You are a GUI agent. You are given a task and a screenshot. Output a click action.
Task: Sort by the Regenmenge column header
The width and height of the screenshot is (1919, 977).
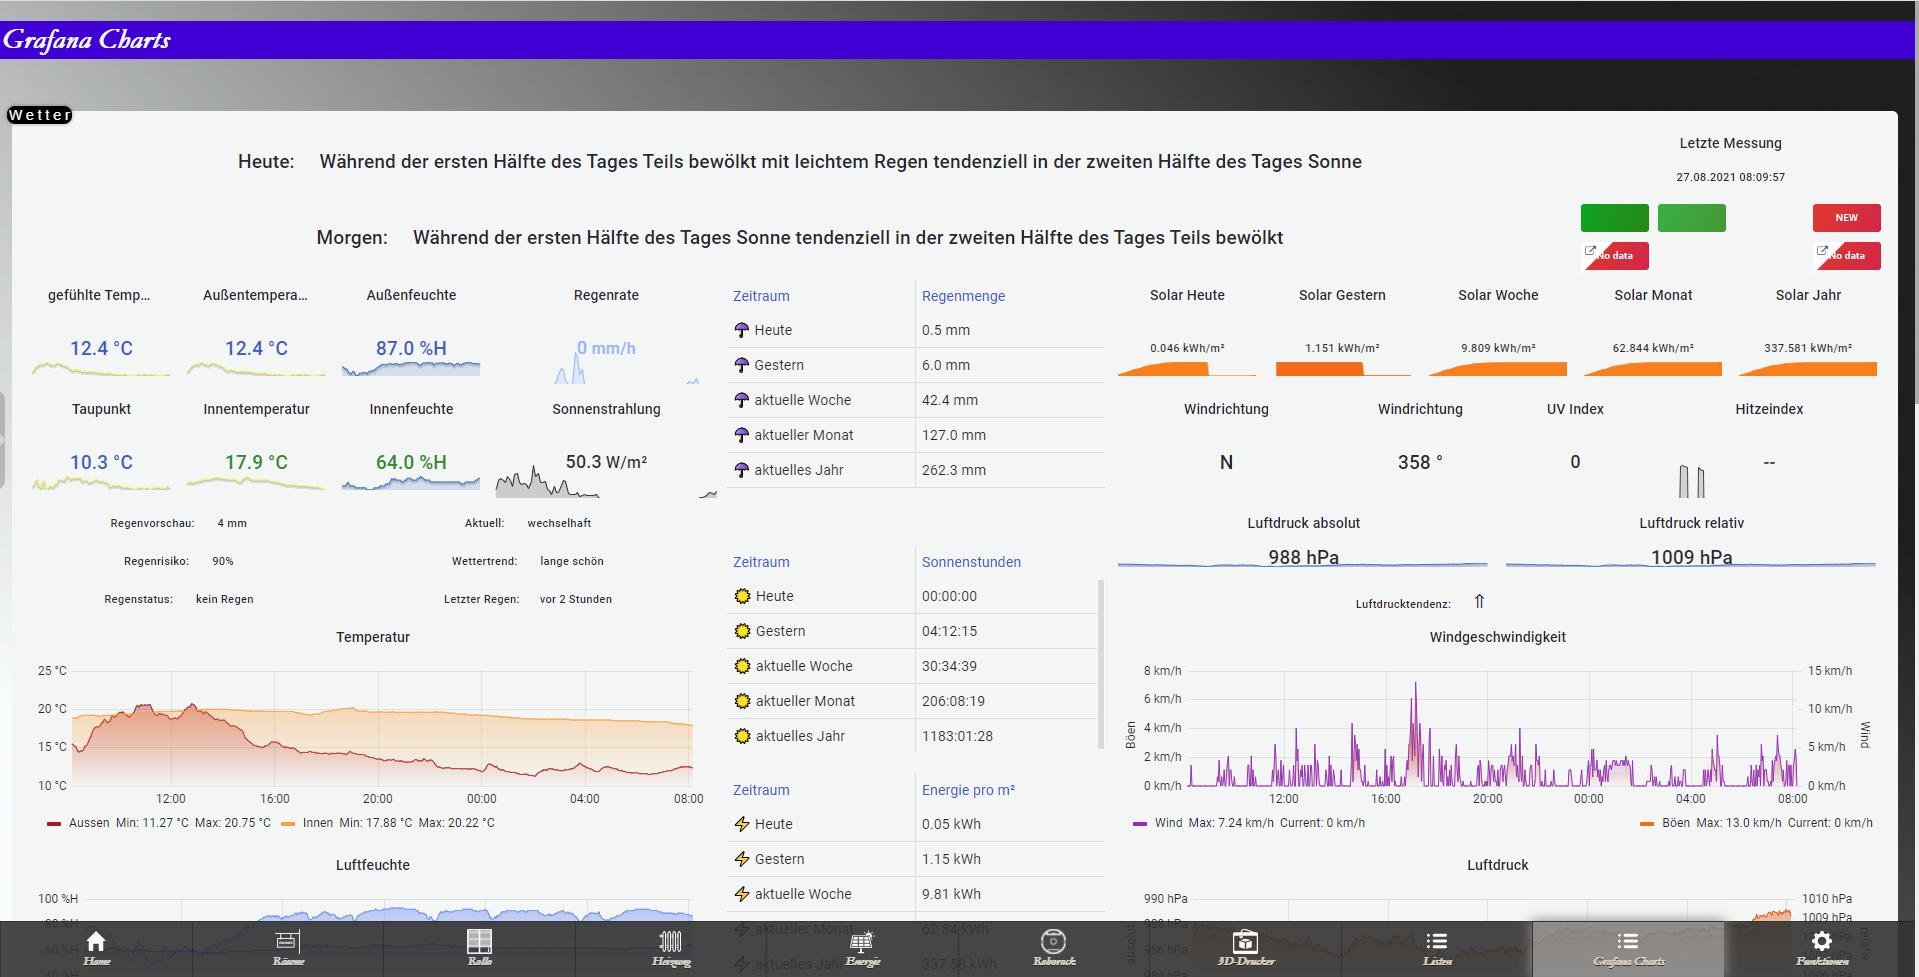963,296
